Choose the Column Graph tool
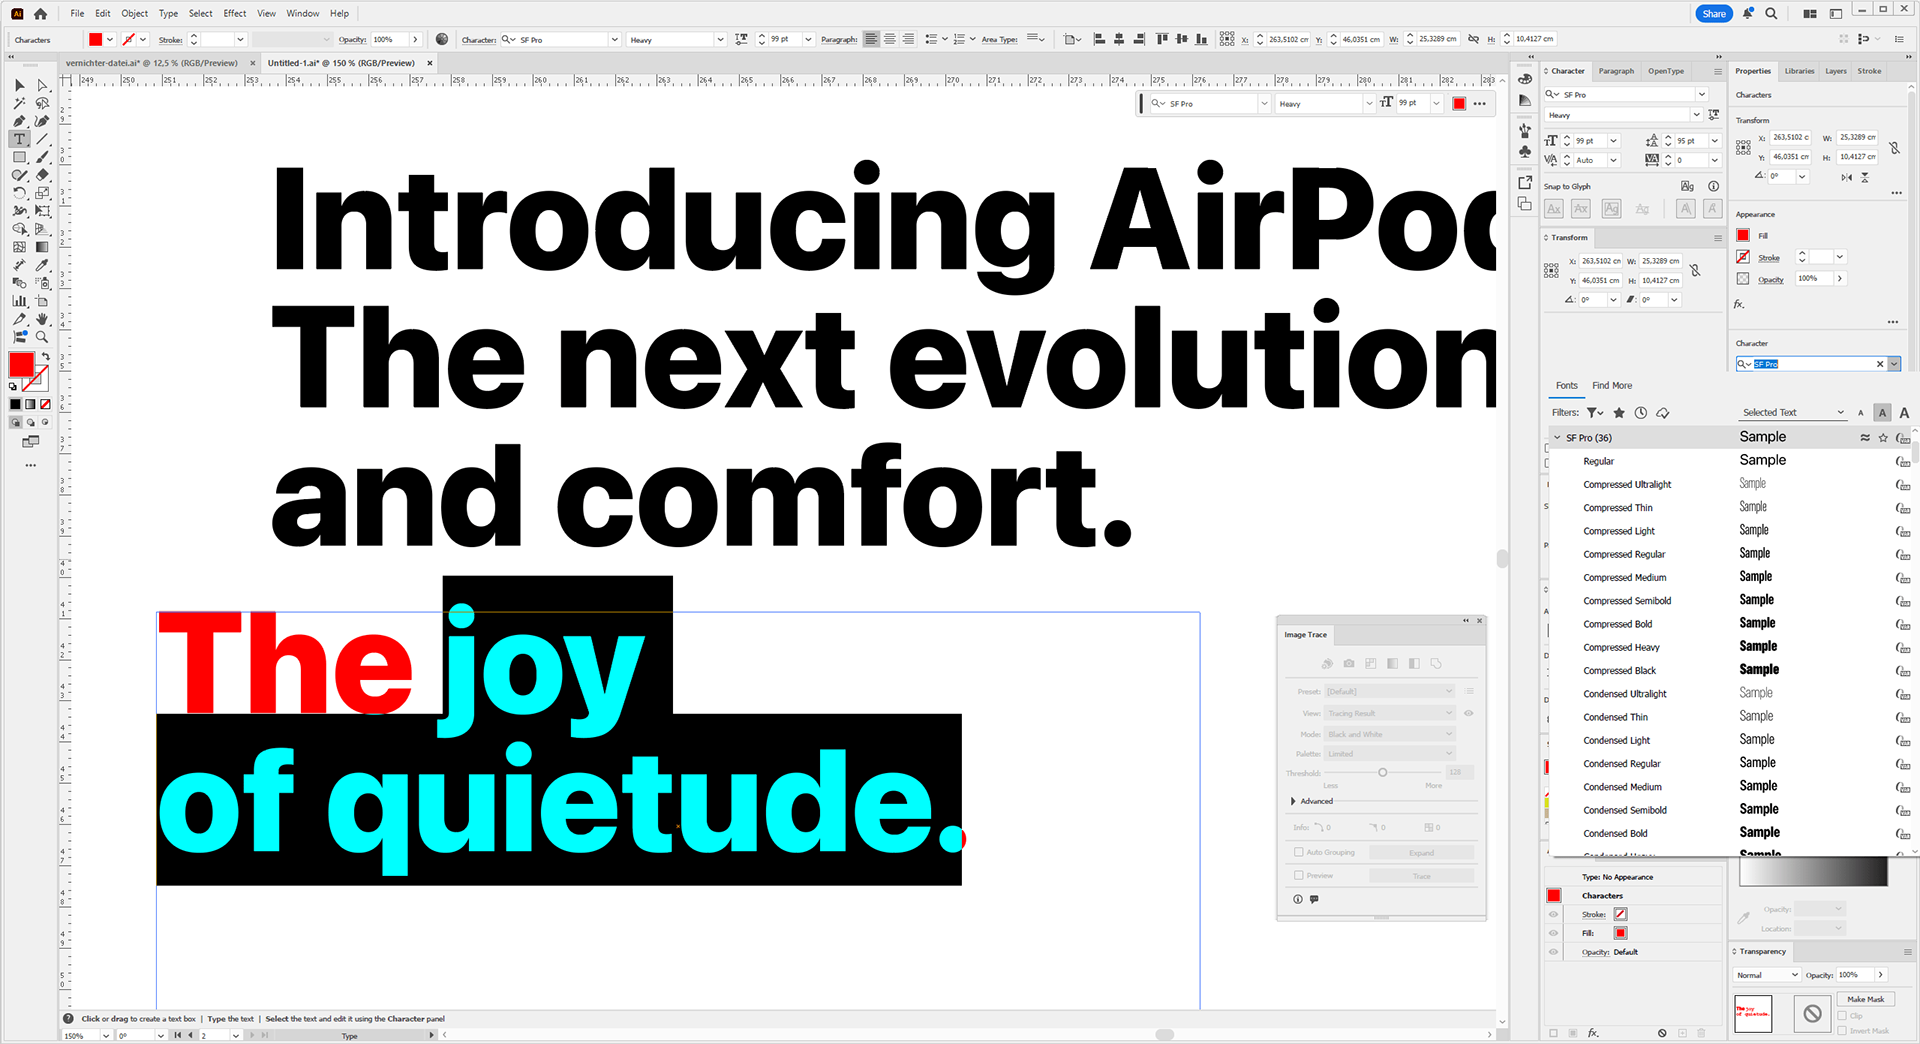Image resolution: width=1920 pixels, height=1044 pixels. (19, 301)
